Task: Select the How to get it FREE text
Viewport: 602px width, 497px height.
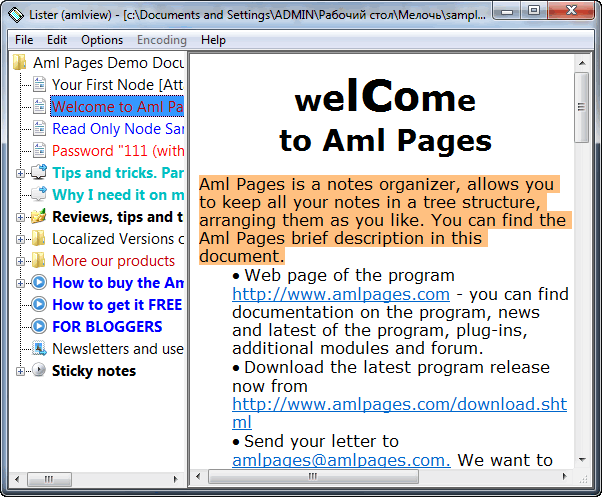Action: [x=117, y=304]
